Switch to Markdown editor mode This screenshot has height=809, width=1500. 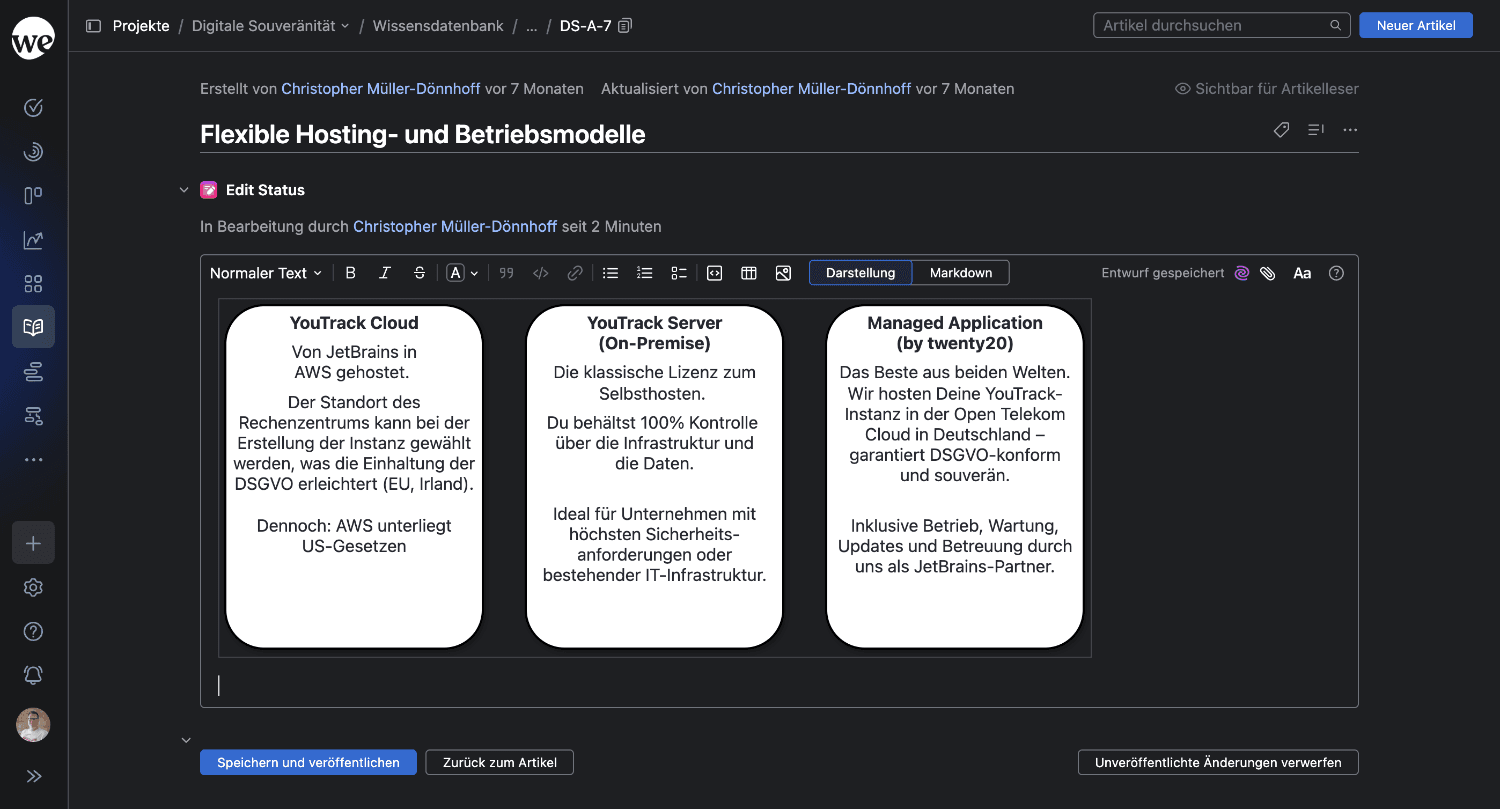click(x=961, y=273)
